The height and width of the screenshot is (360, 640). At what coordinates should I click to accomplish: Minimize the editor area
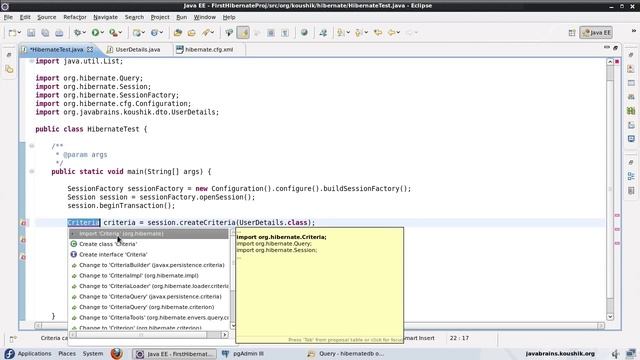[607, 48]
